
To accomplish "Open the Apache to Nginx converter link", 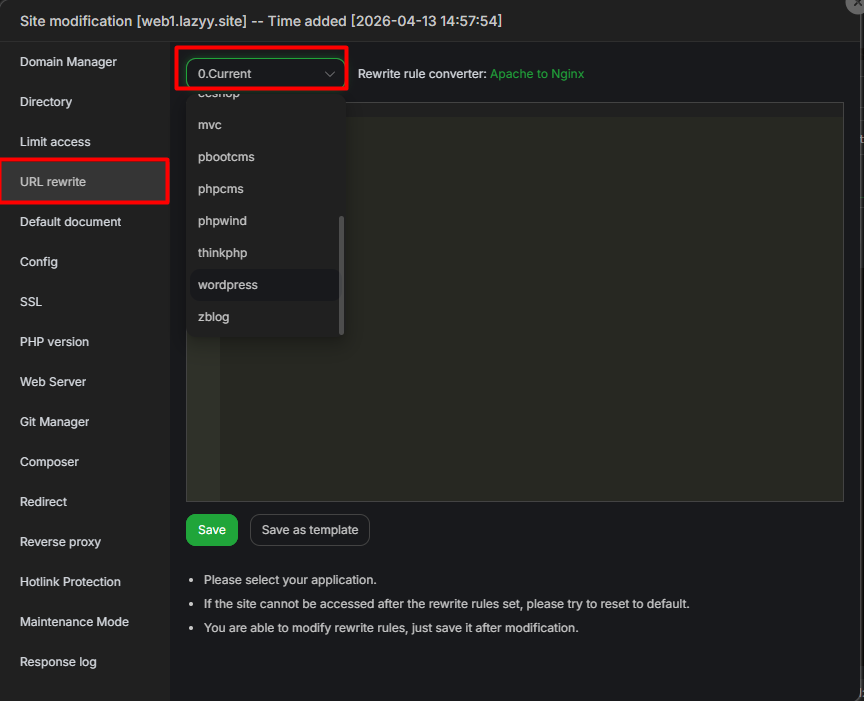I will click(537, 74).
